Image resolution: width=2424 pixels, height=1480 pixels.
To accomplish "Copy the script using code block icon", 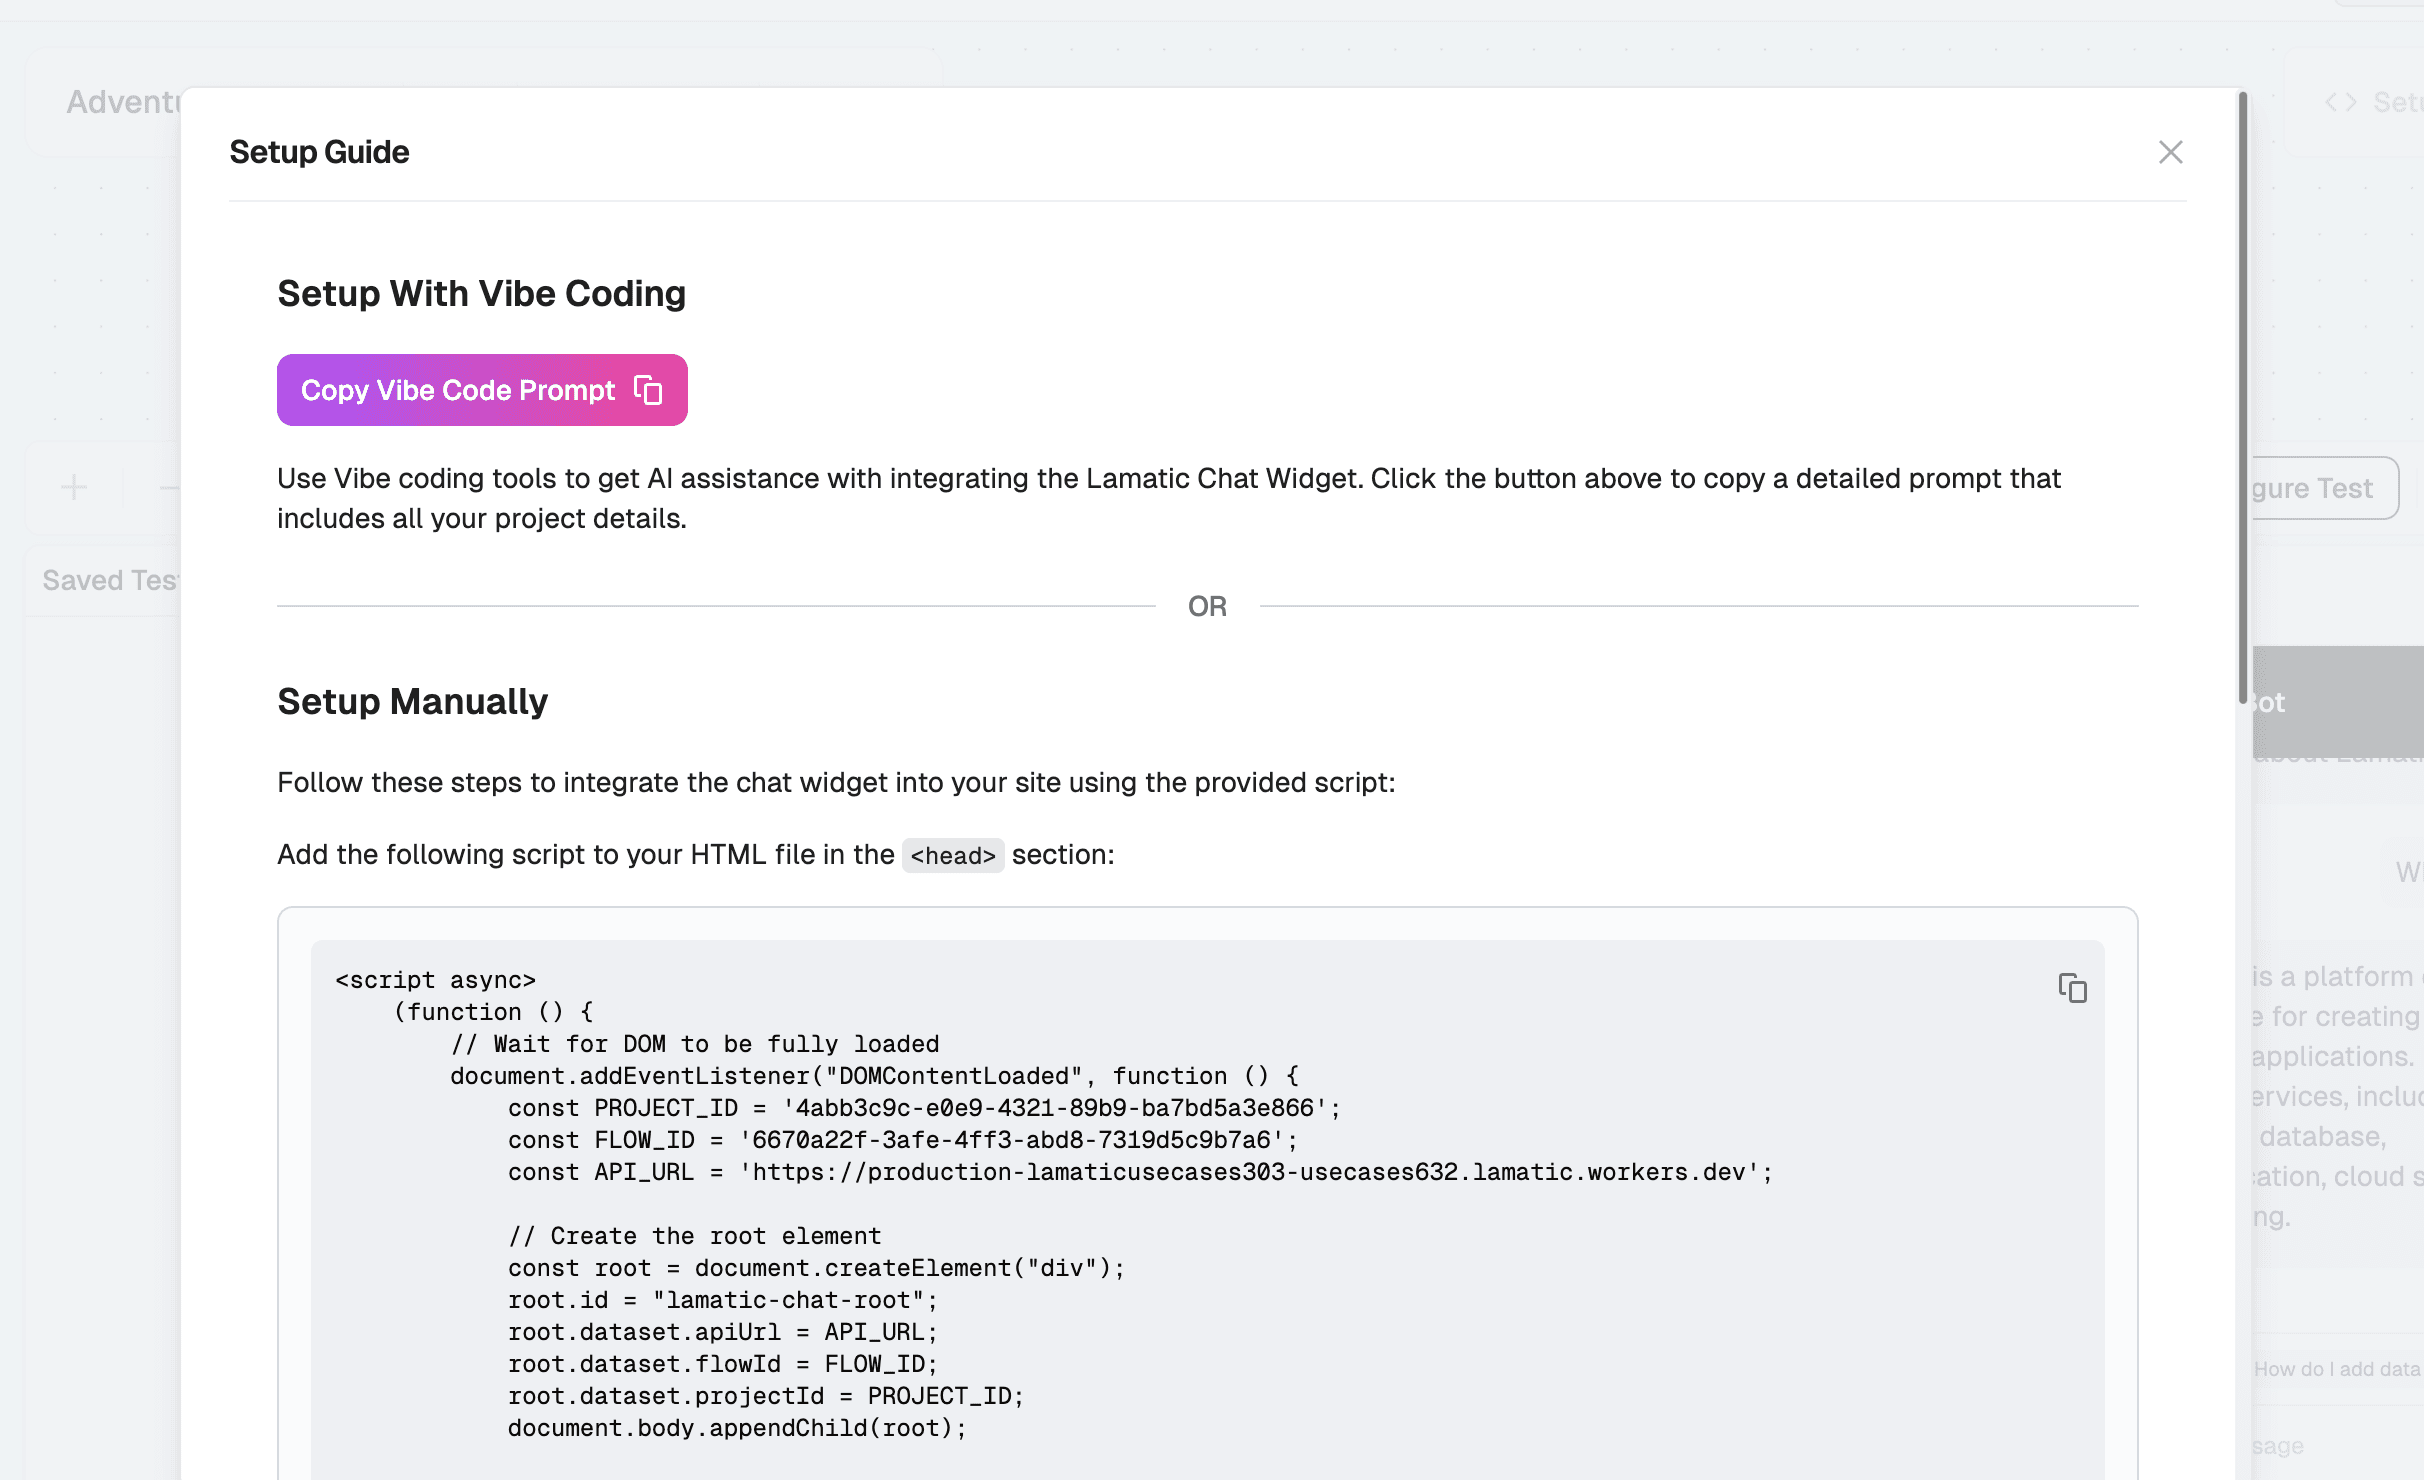I will [x=2072, y=988].
